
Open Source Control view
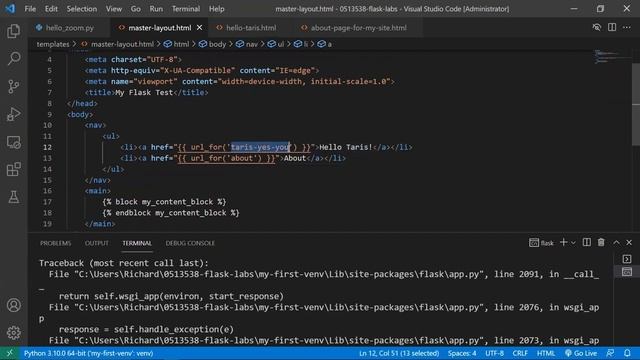pos(13,87)
